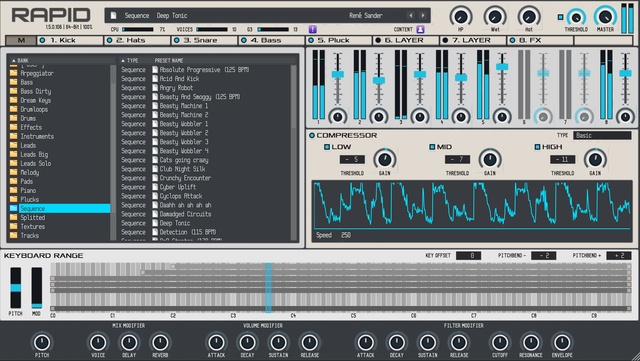Viewport: 640px width, 361px height.
Task: Adjust the HP knob
Action: coord(461,17)
